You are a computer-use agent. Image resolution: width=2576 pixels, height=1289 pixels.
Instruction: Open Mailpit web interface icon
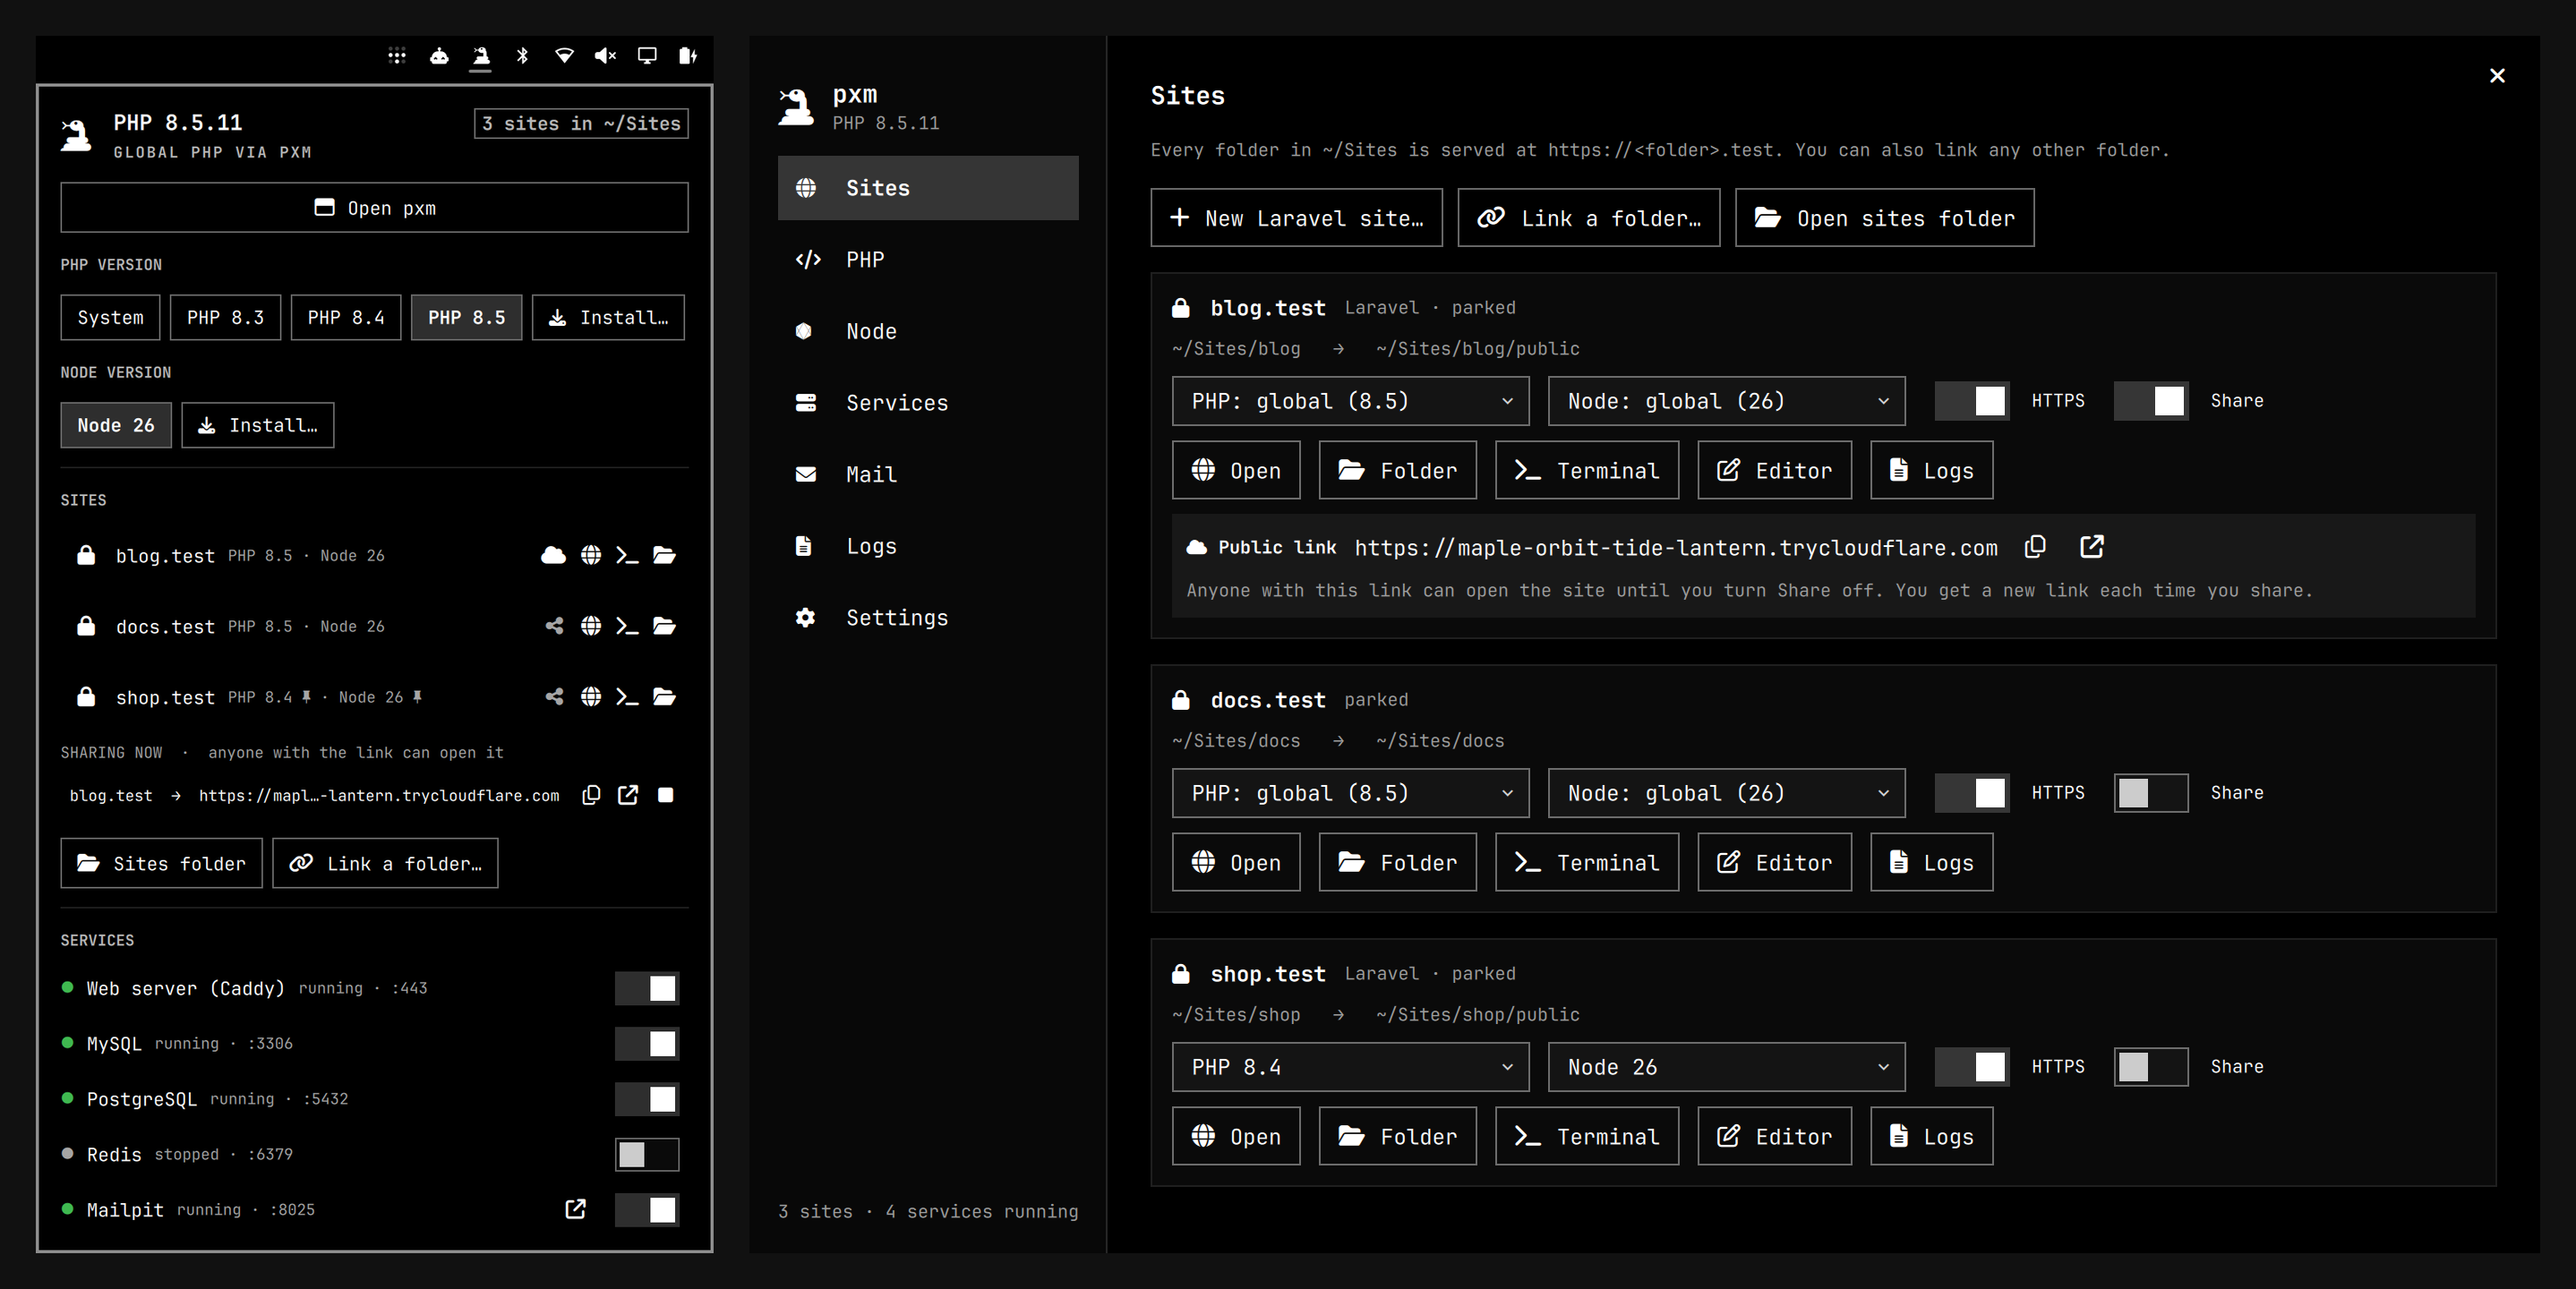click(575, 1209)
